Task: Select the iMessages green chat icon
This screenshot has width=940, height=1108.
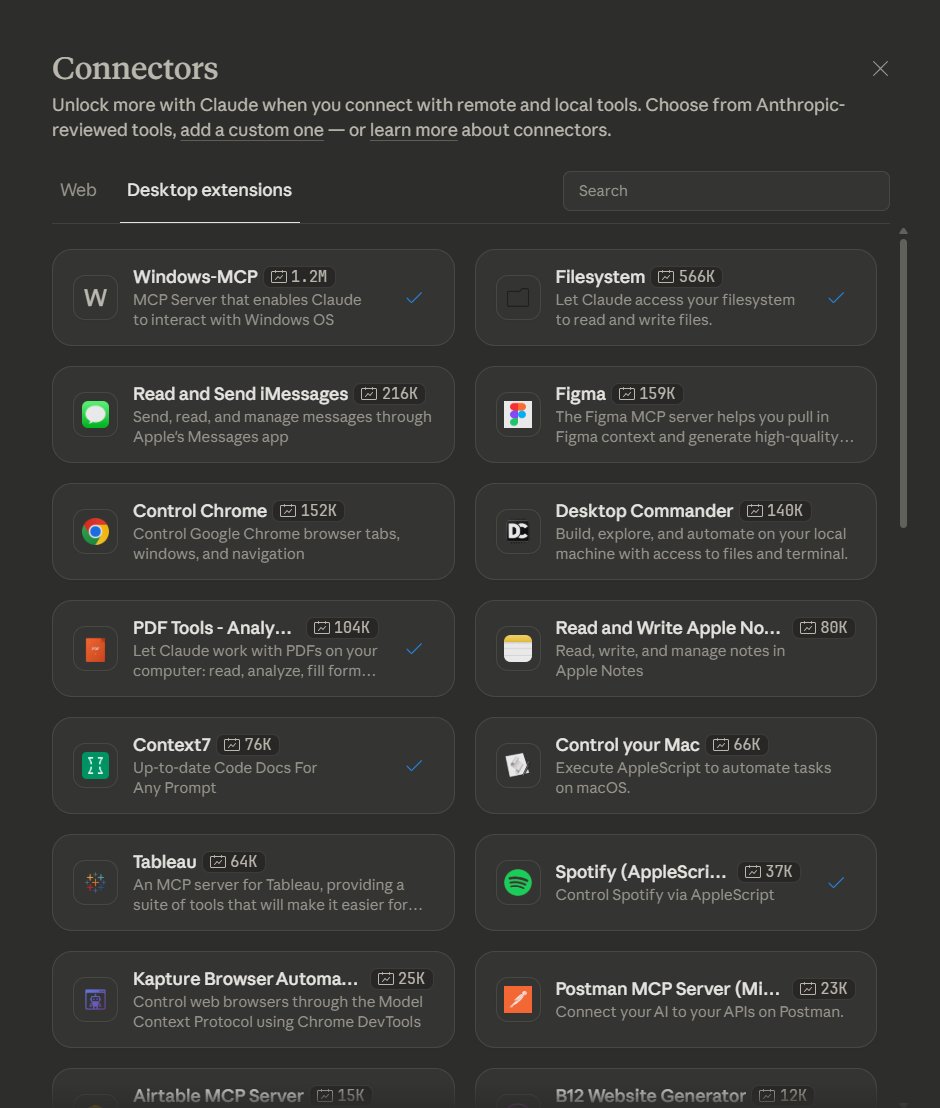Action: click(x=95, y=414)
